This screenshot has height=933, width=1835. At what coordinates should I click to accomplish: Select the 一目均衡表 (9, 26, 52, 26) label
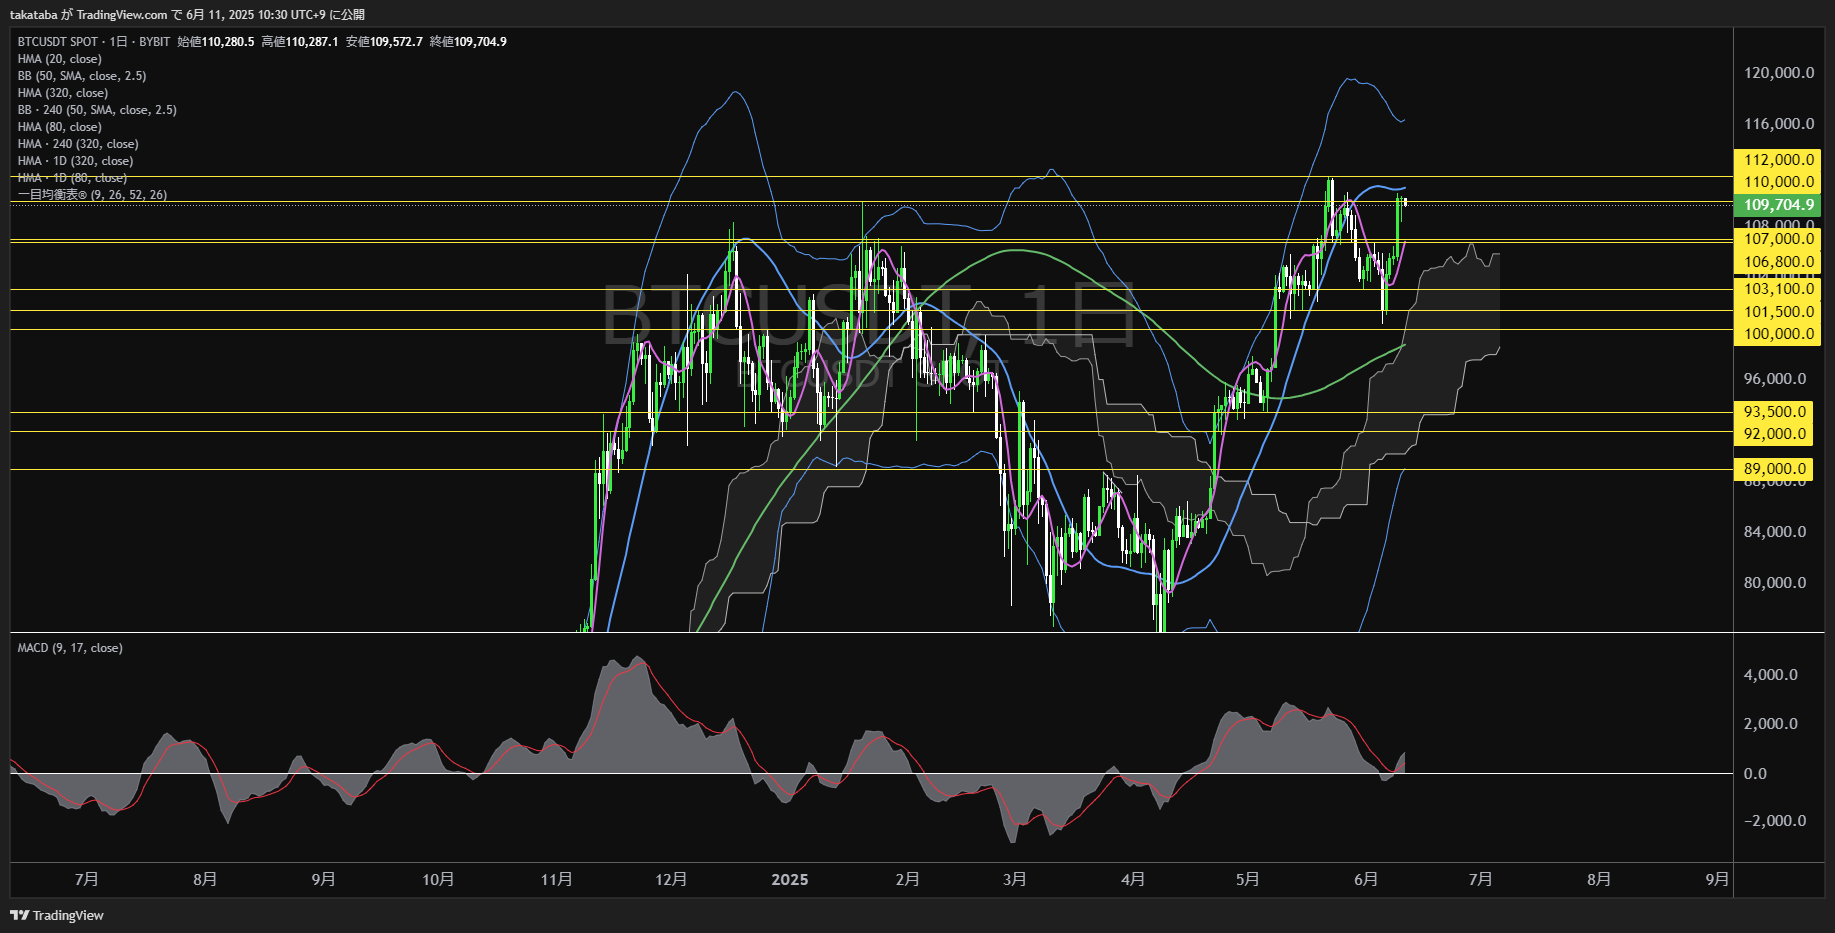point(92,195)
